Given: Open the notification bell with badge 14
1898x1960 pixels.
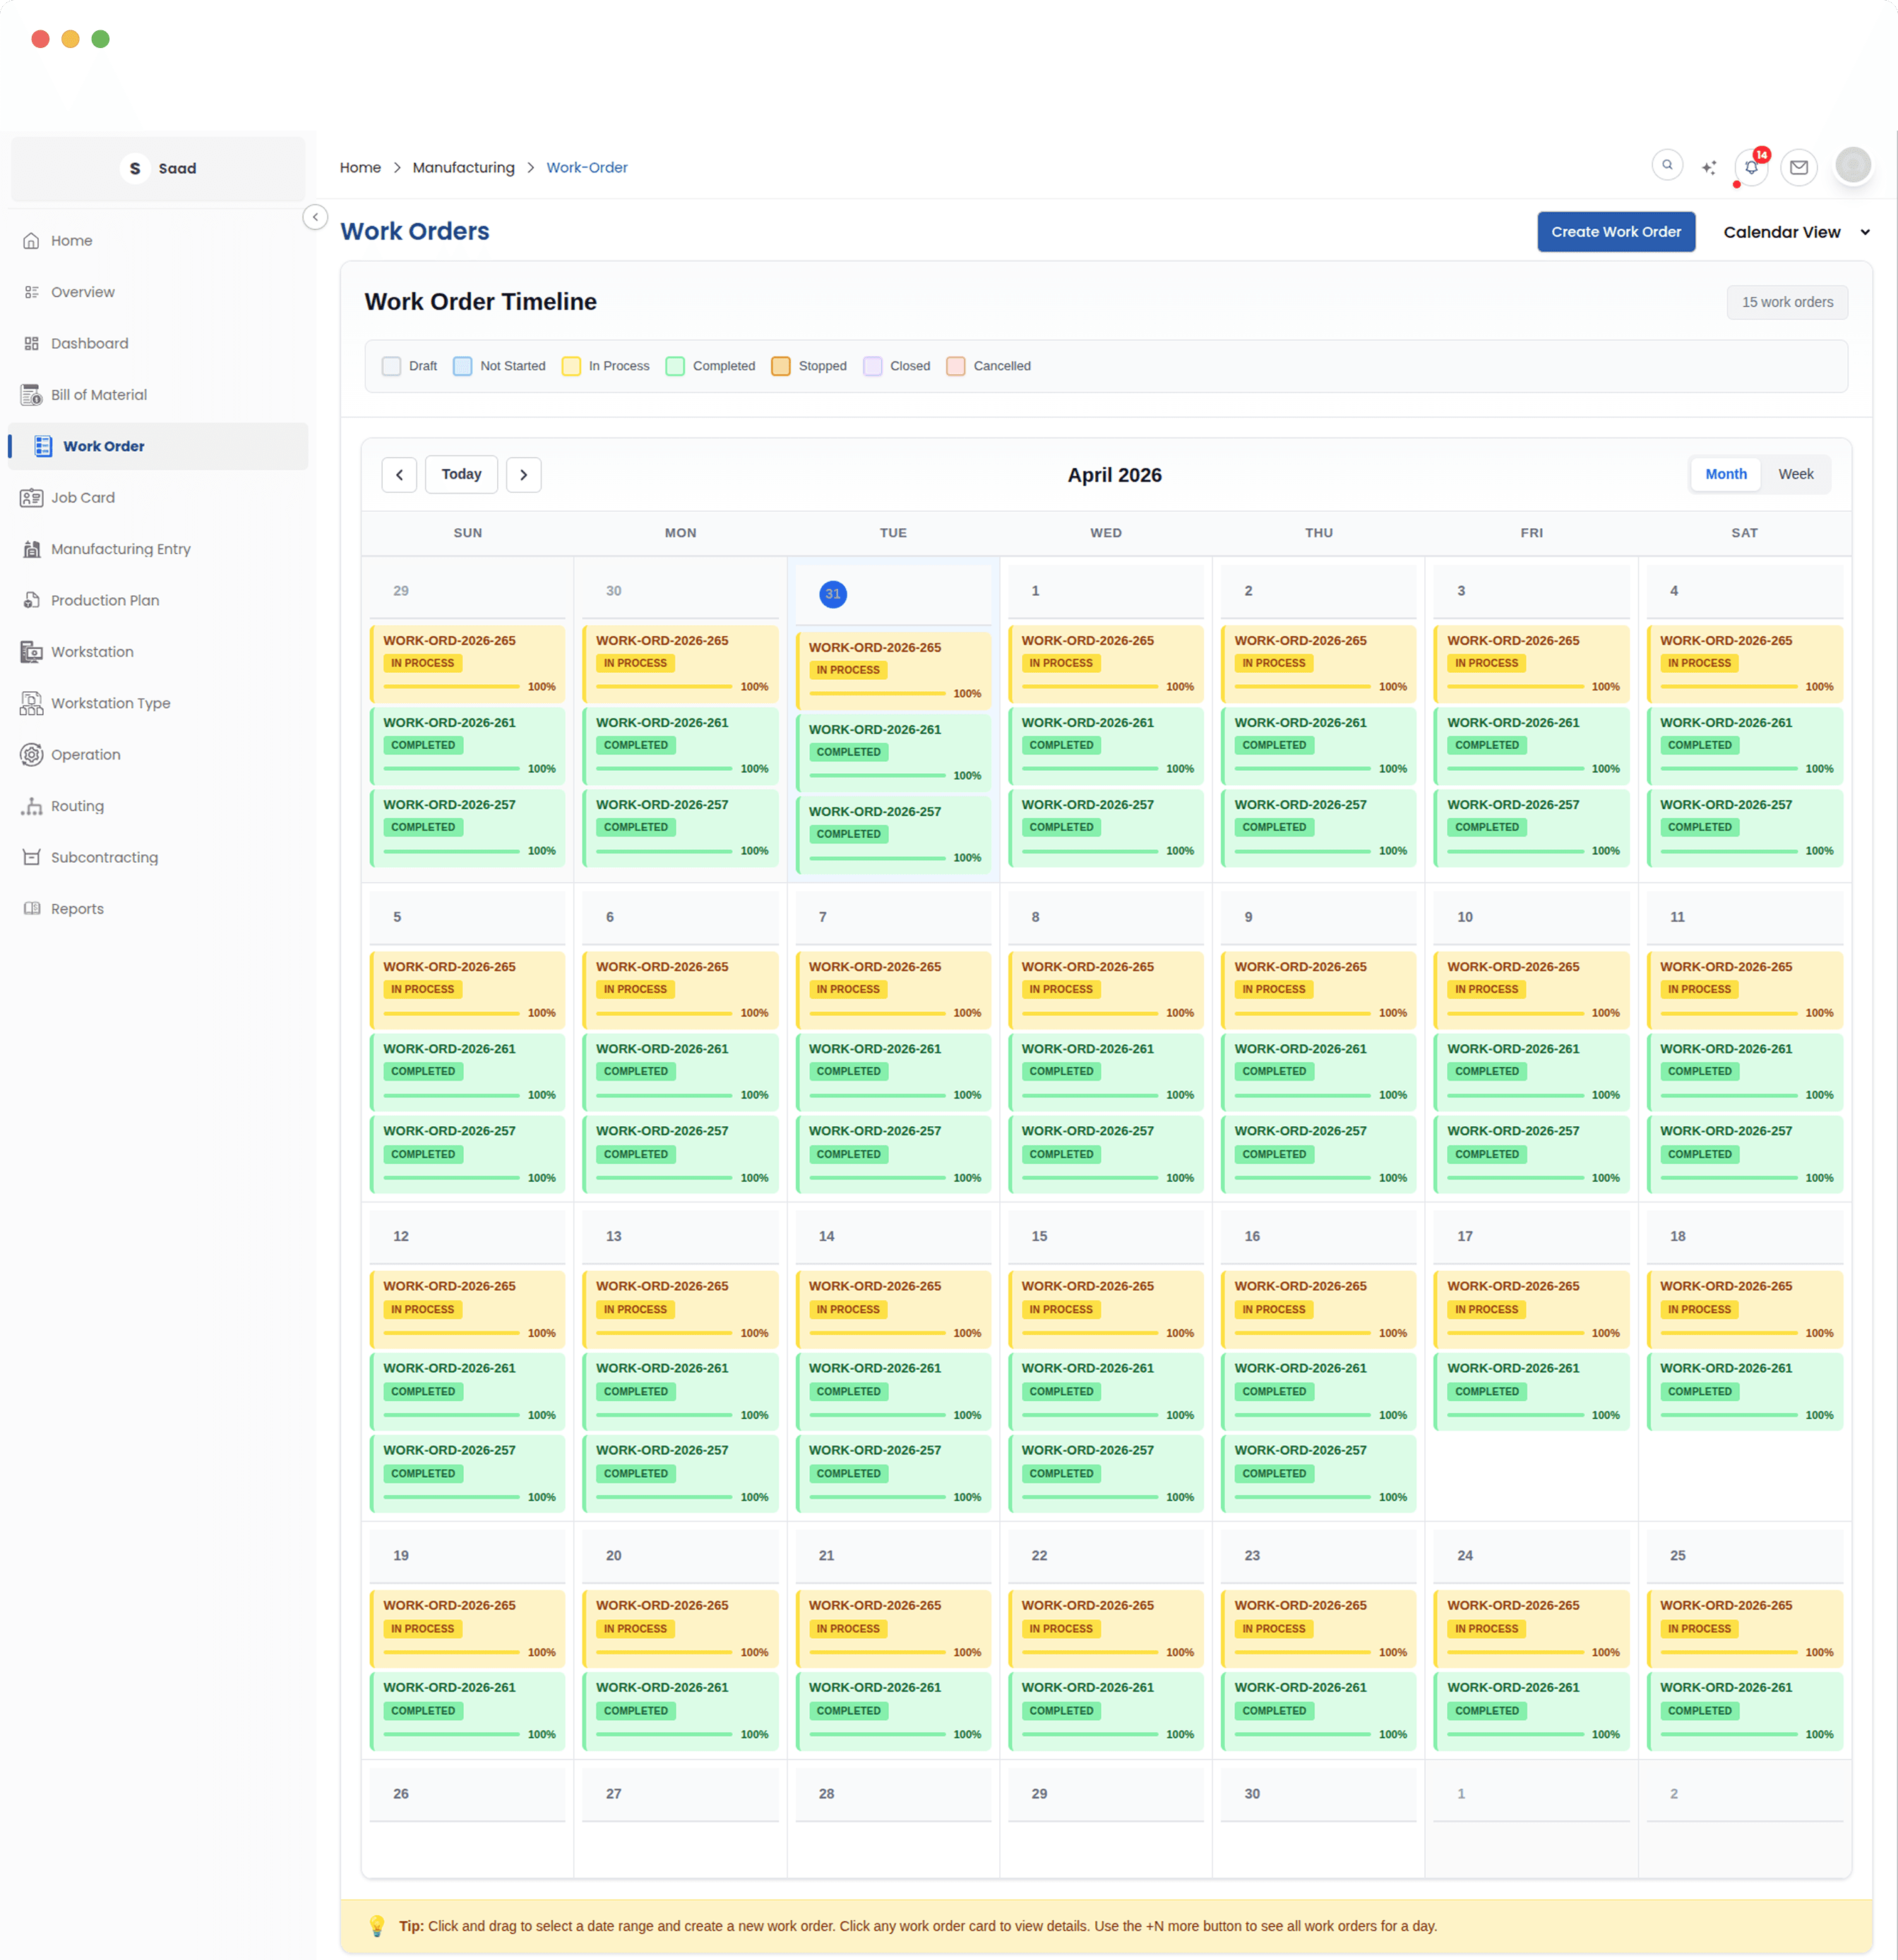Looking at the screenshot, I should pyautogui.click(x=1750, y=166).
